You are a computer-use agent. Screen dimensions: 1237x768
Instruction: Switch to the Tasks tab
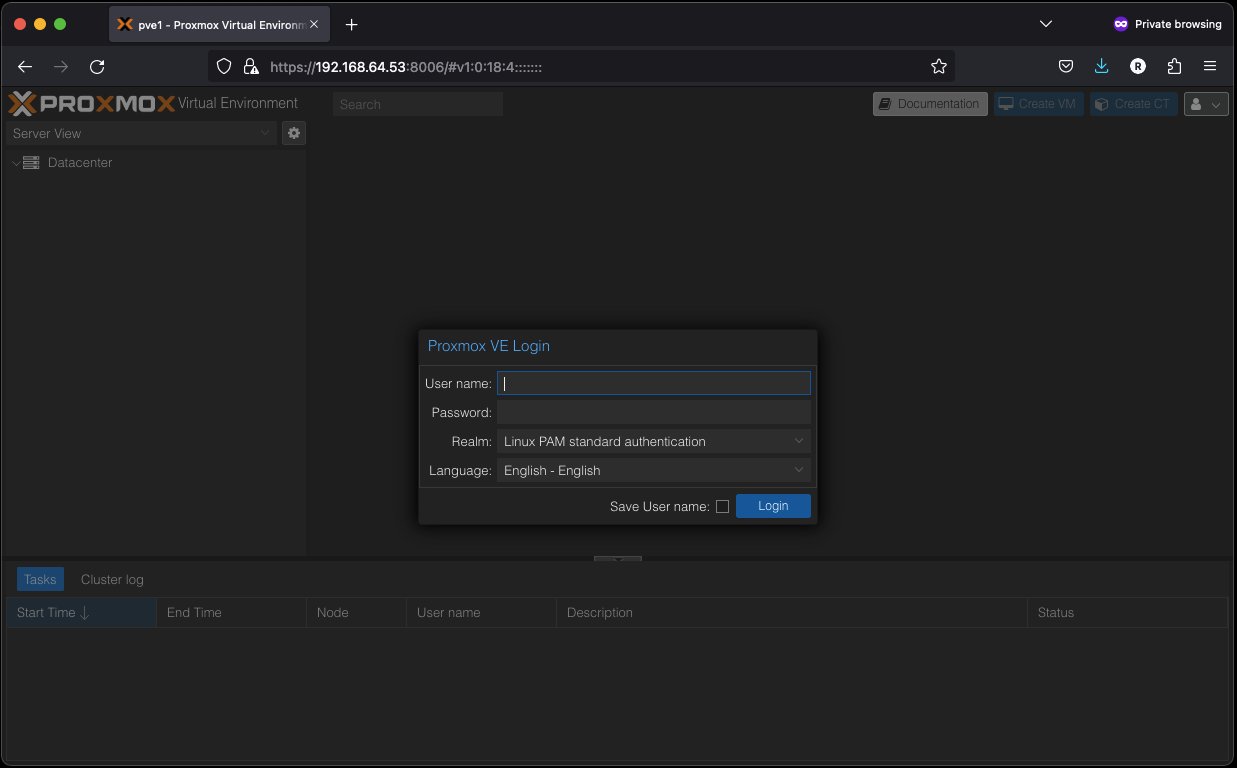(40, 579)
